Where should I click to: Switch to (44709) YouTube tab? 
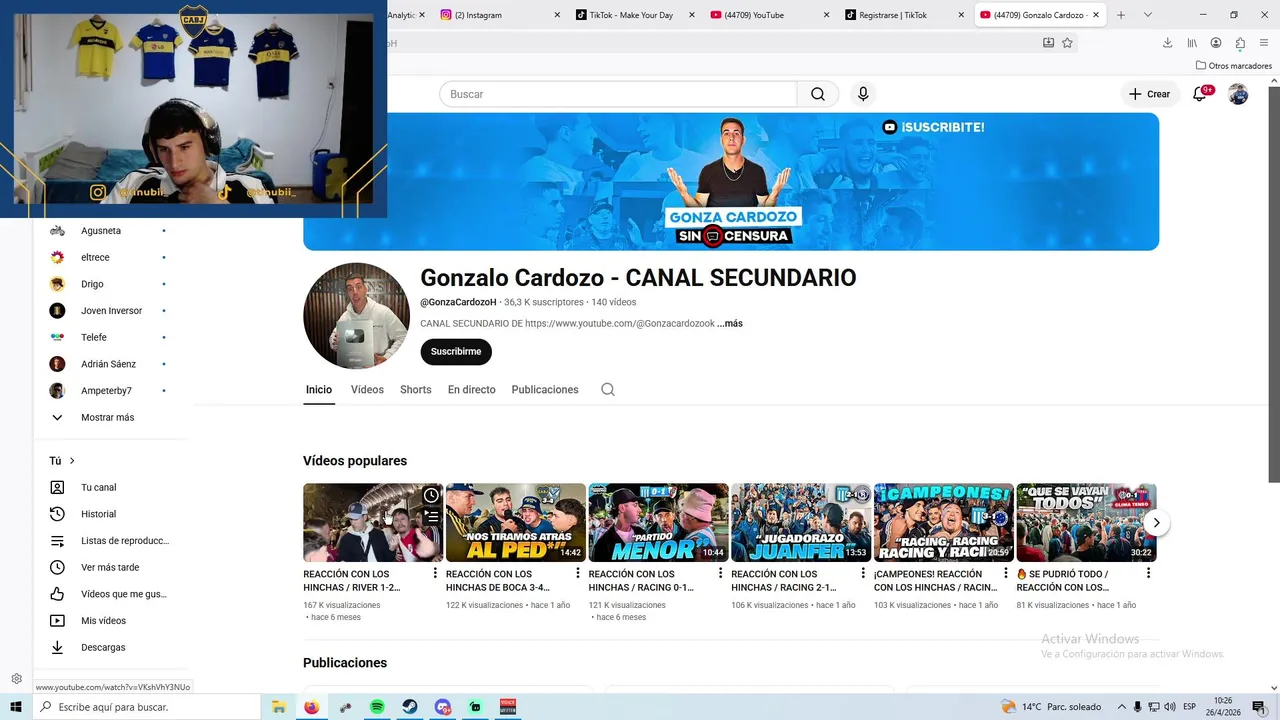pos(767,15)
